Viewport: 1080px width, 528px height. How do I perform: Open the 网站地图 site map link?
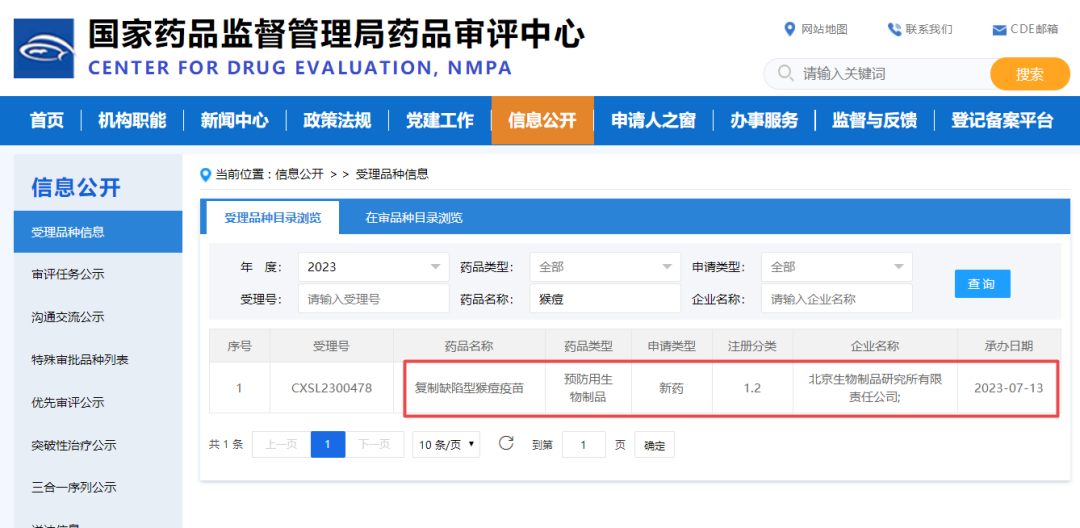(816, 29)
